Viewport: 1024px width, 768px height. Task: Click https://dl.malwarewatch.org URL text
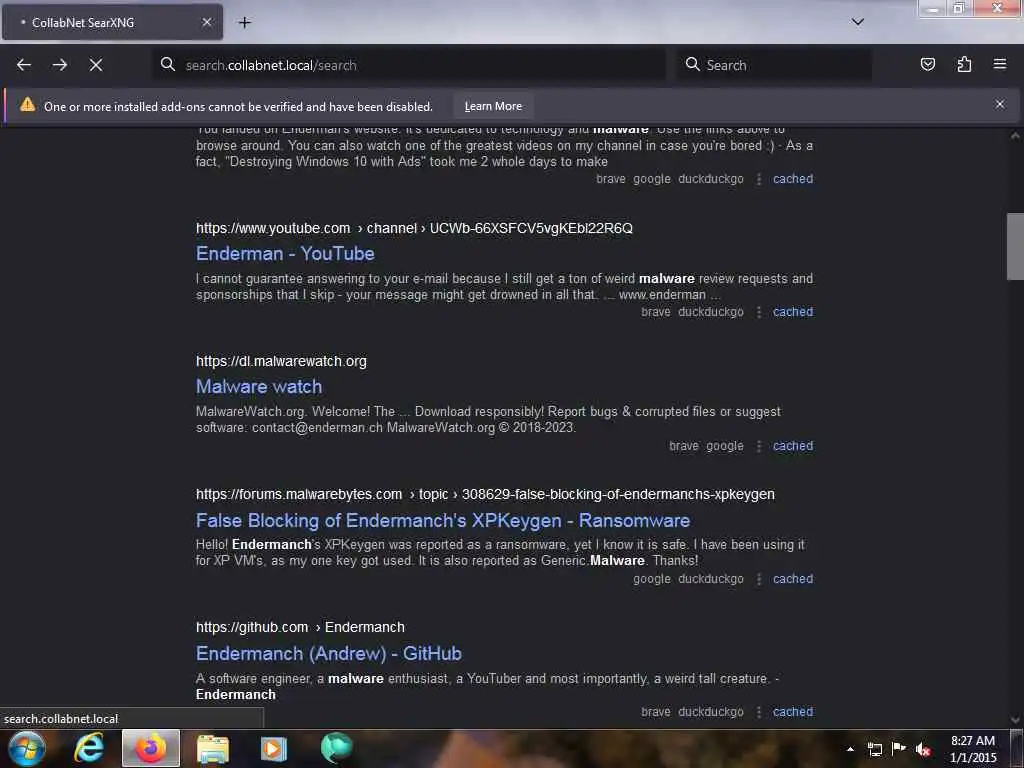click(x=281, y=361)
